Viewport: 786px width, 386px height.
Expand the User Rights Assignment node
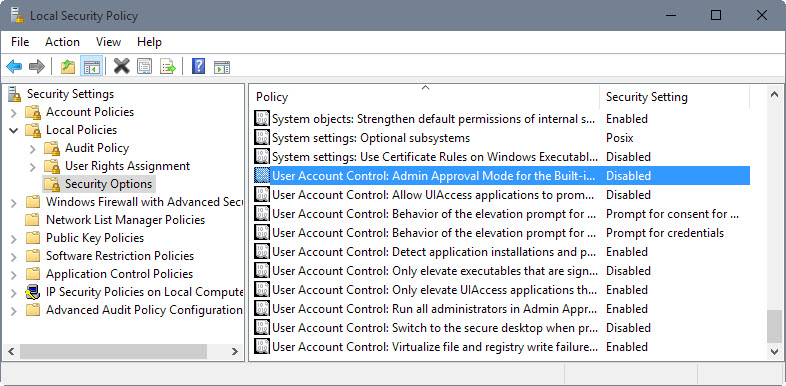[33, 166]
